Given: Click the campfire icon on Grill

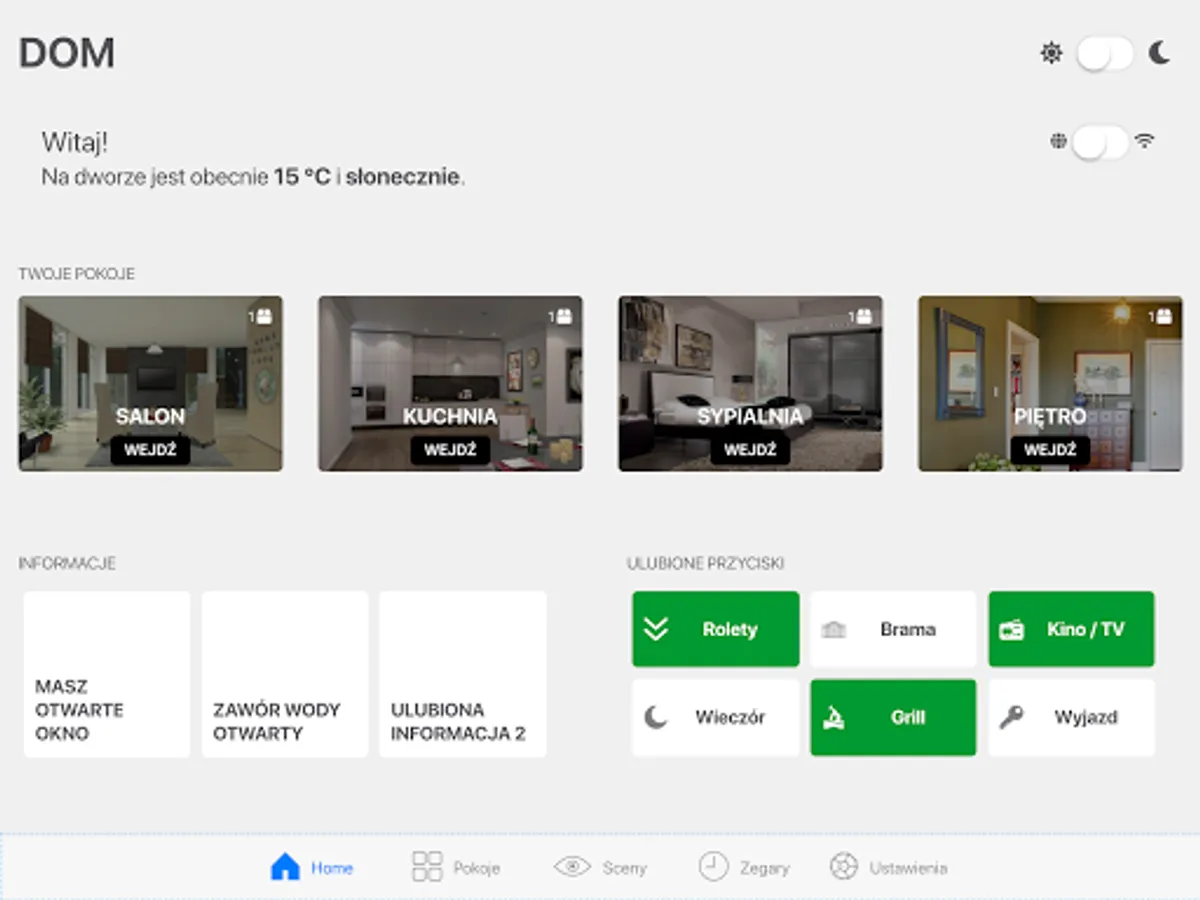Looking at the screenshot, I should [833, 717].
